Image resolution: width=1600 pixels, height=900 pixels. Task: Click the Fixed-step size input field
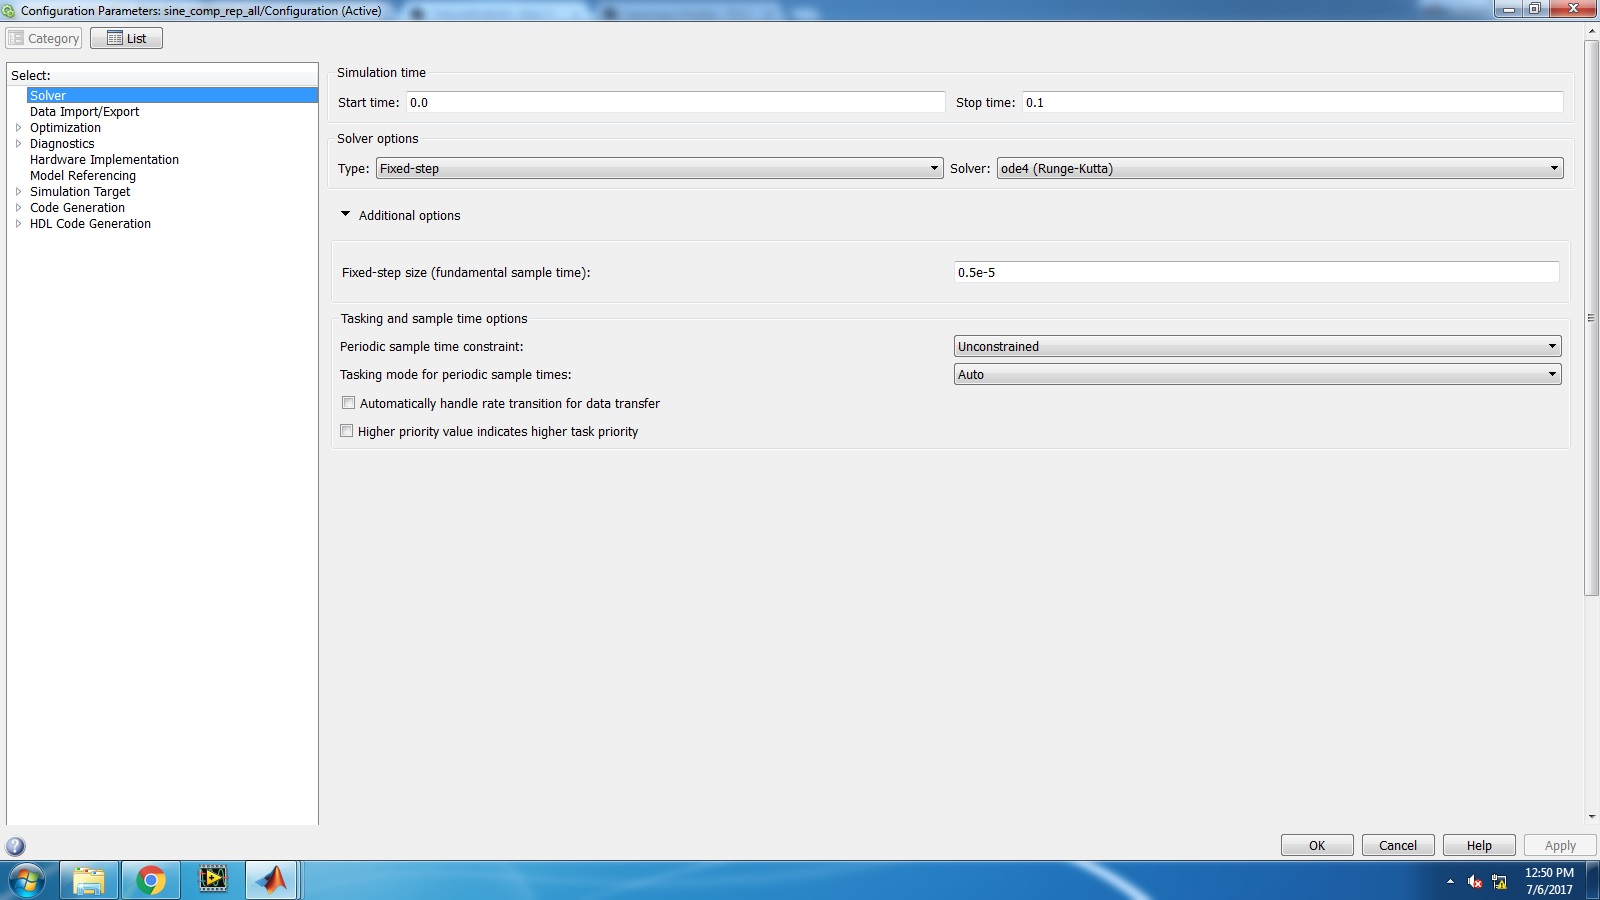[1257, 272]
